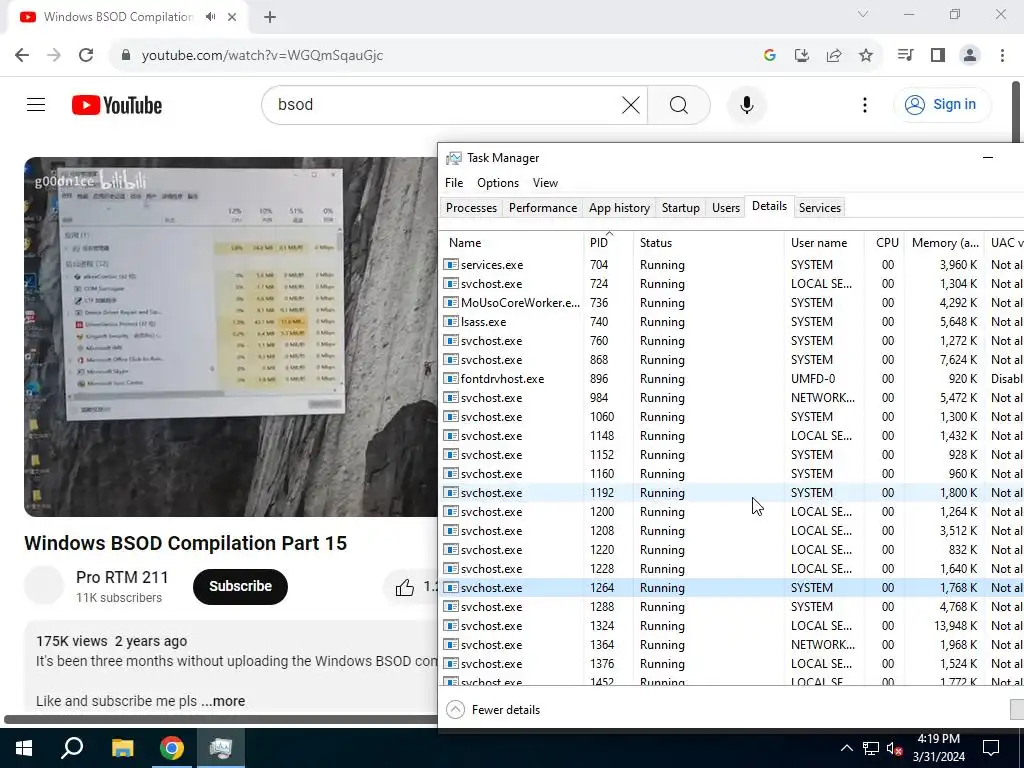The image size is (1024, 768).
Task: Sort by Status column header
Action: (709, 242)
